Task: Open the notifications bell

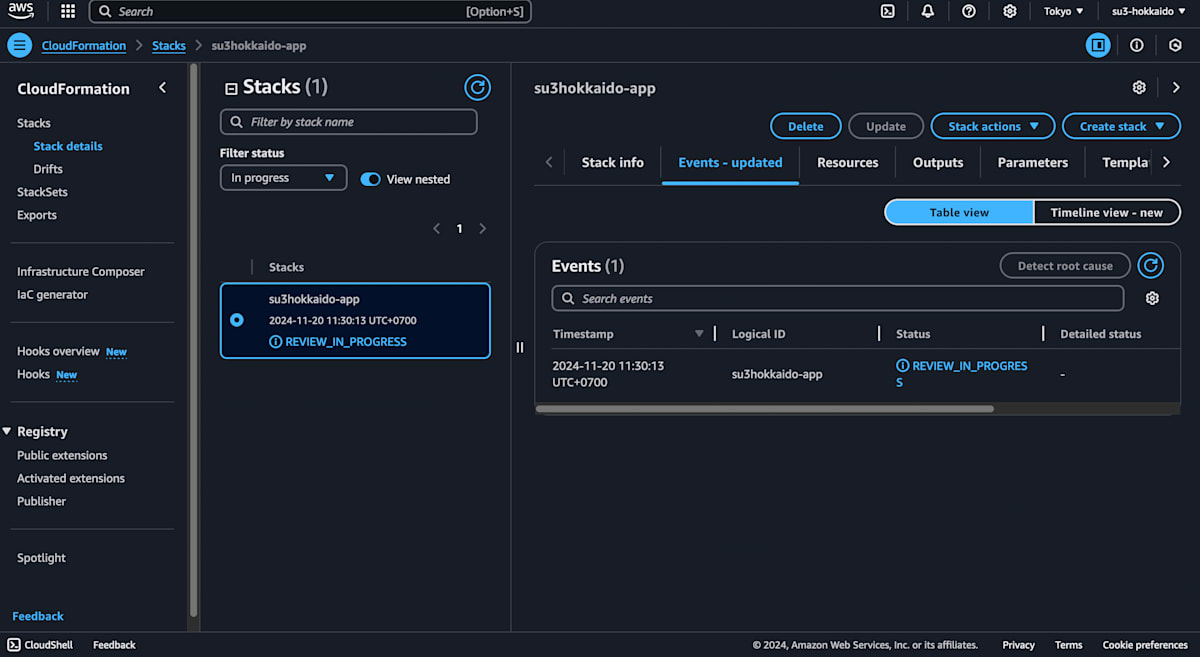Action: [x=928, y=12]
